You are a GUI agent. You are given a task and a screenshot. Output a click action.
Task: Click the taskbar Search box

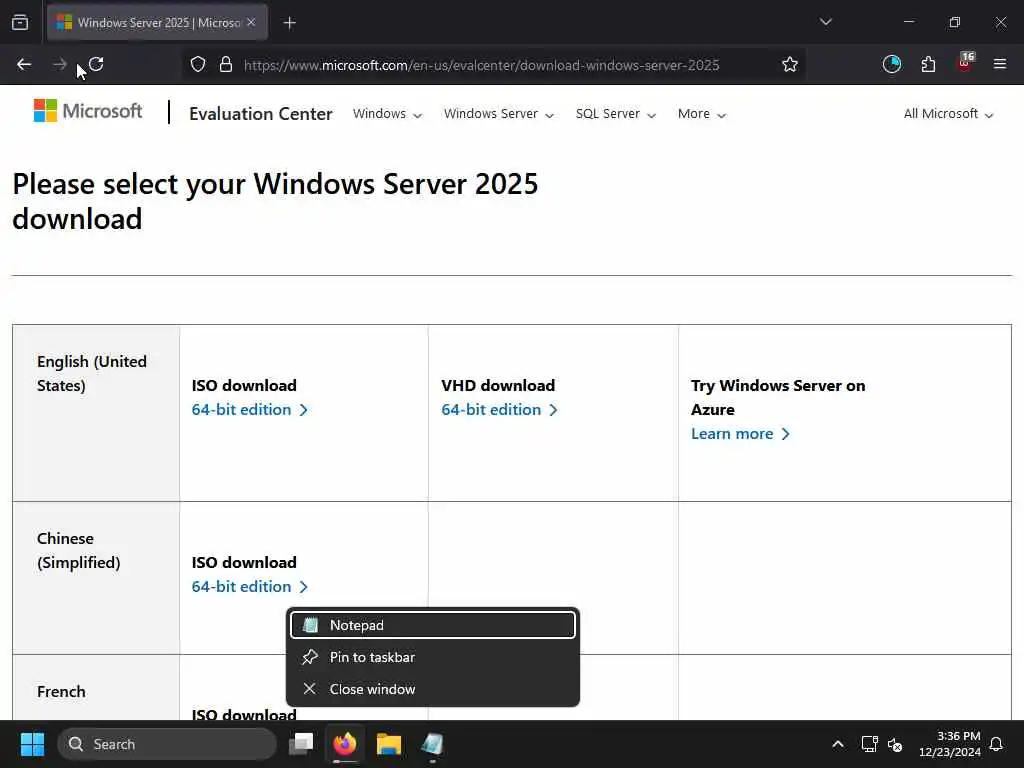tap(167, 744)
